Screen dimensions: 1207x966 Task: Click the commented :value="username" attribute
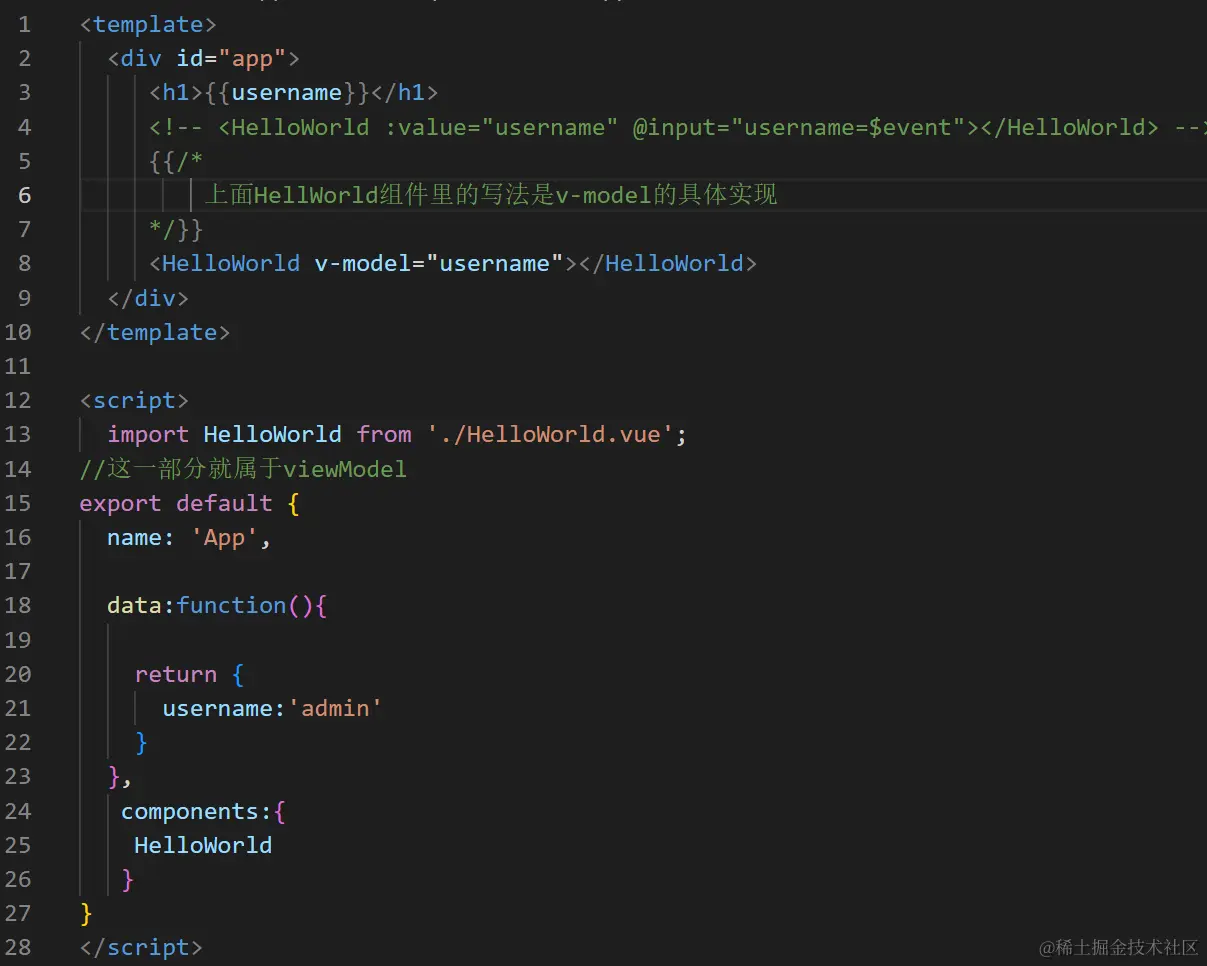point(501,127)
